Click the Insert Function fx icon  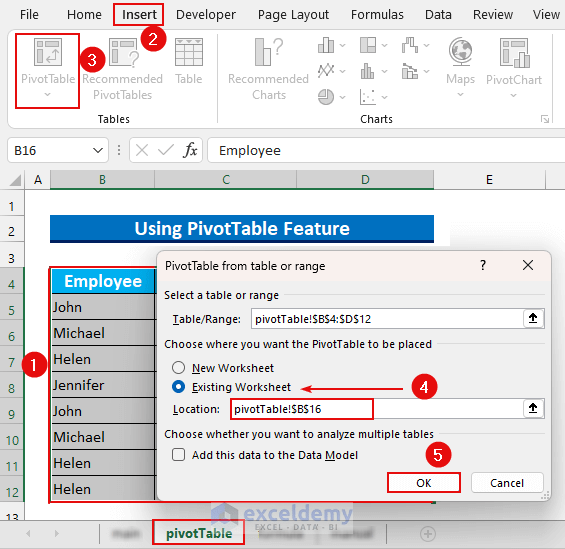(x=190, y=150)
